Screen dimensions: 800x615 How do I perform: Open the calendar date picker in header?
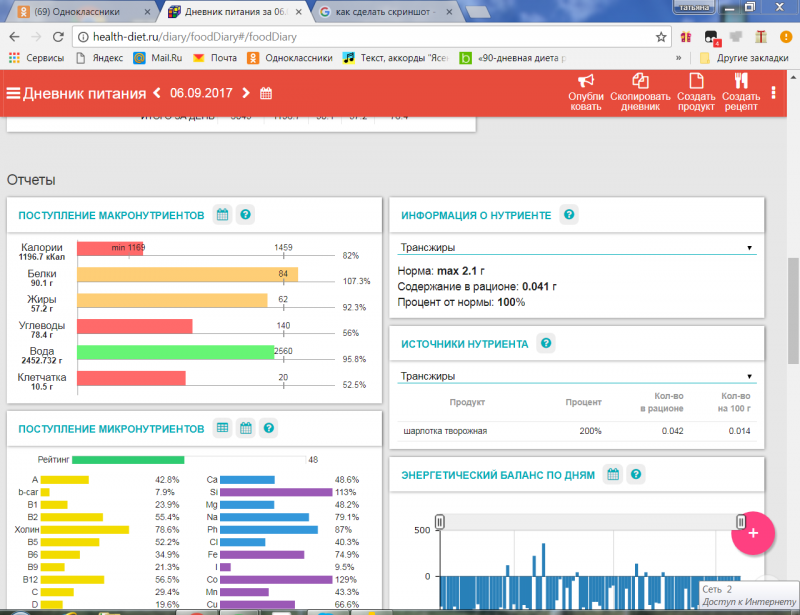(266, 93)
